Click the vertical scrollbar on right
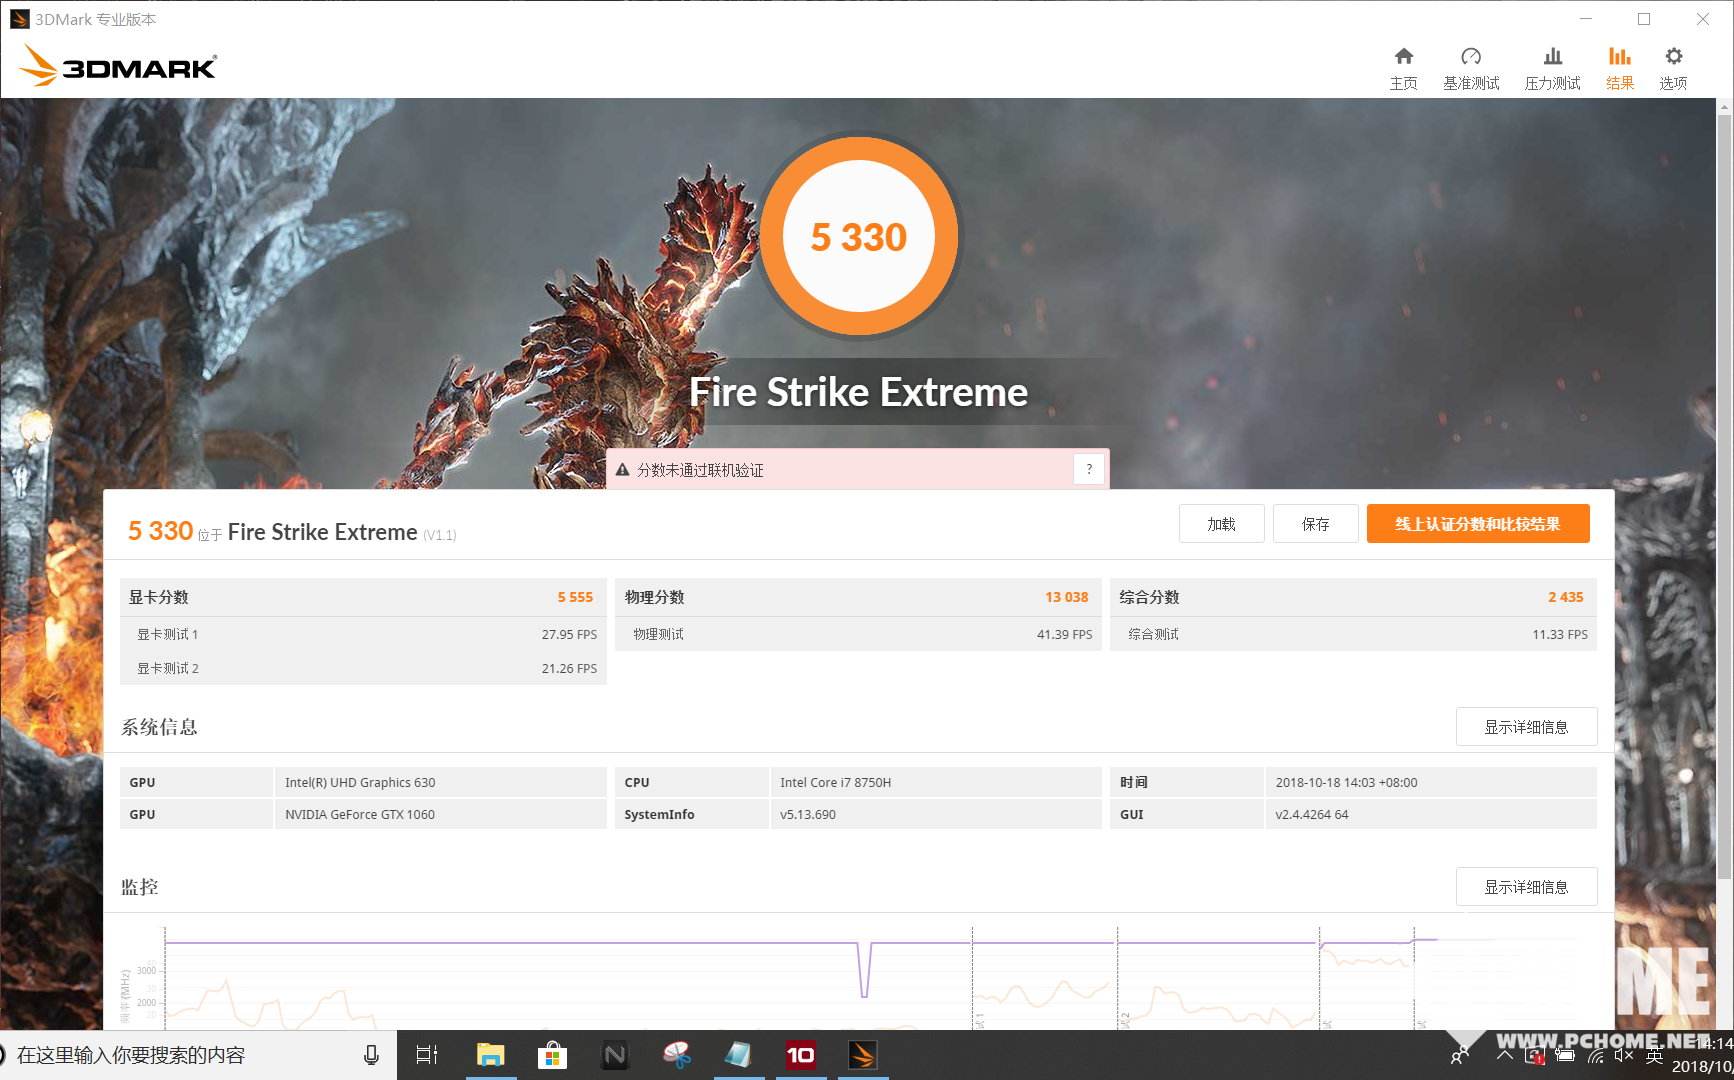Image resolution: width=1734 pixels, height=1080 pixels. coord(1724,500)
